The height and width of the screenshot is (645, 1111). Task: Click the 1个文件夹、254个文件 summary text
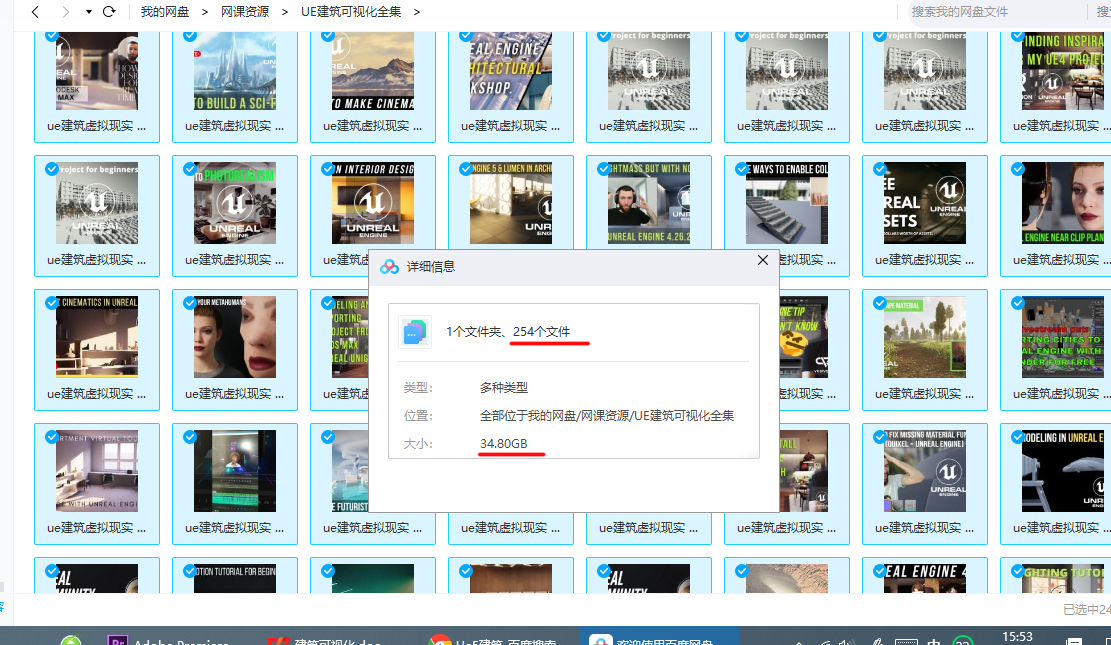508,332
